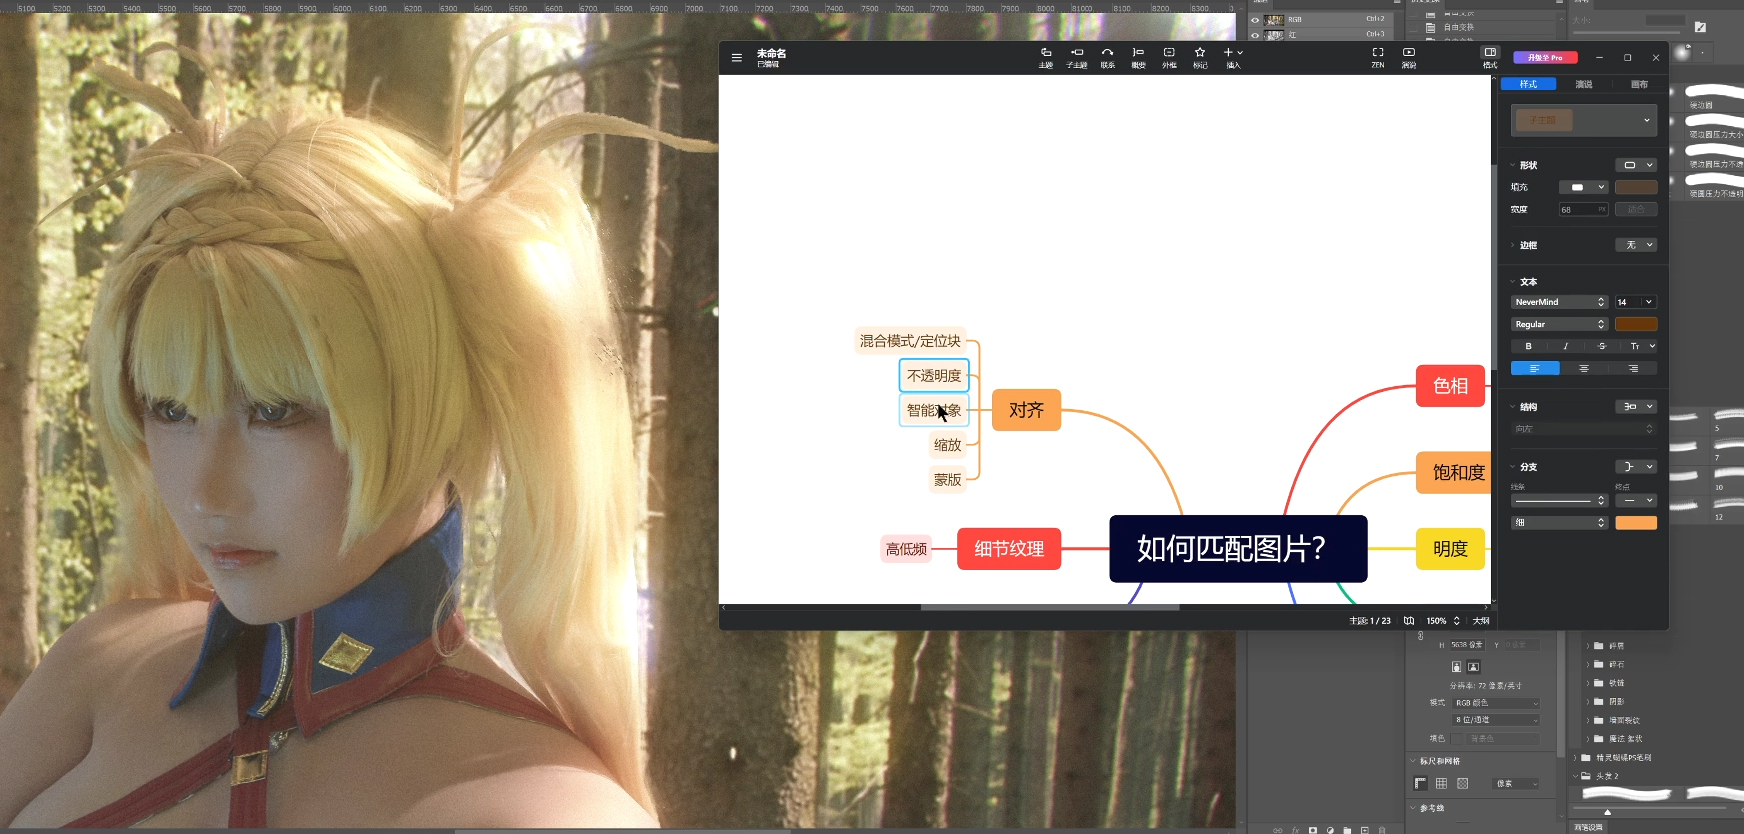1744x834 pixels.
Task: Toggle bold text formatting
Action: click(1528, 346)
